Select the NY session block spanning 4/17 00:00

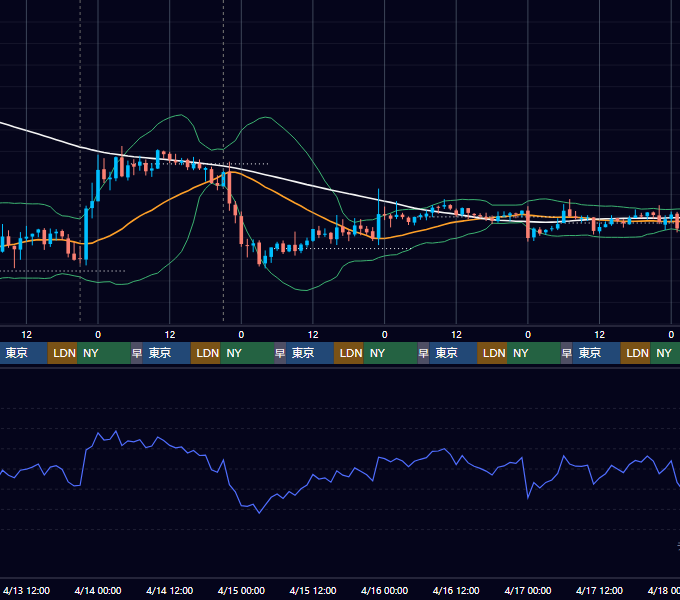(x=534, y=353)
